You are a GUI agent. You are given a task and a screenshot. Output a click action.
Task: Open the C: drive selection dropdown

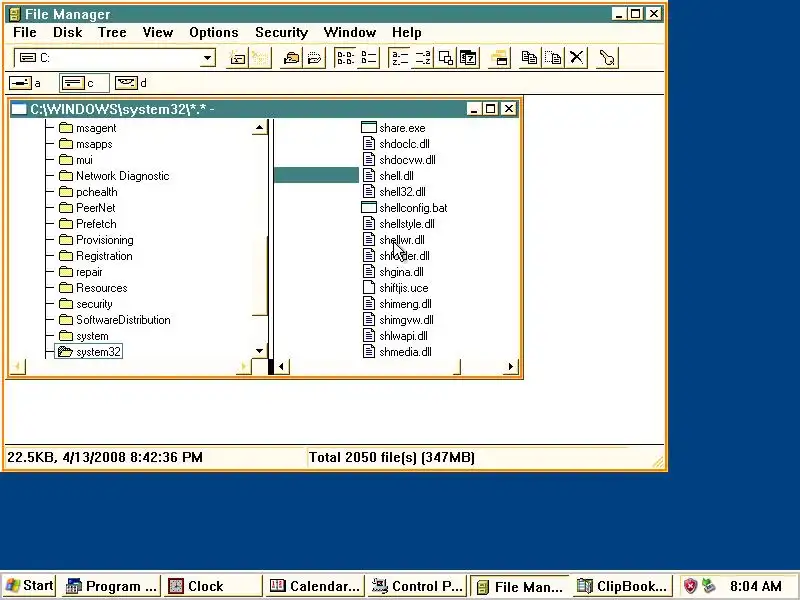207,58
